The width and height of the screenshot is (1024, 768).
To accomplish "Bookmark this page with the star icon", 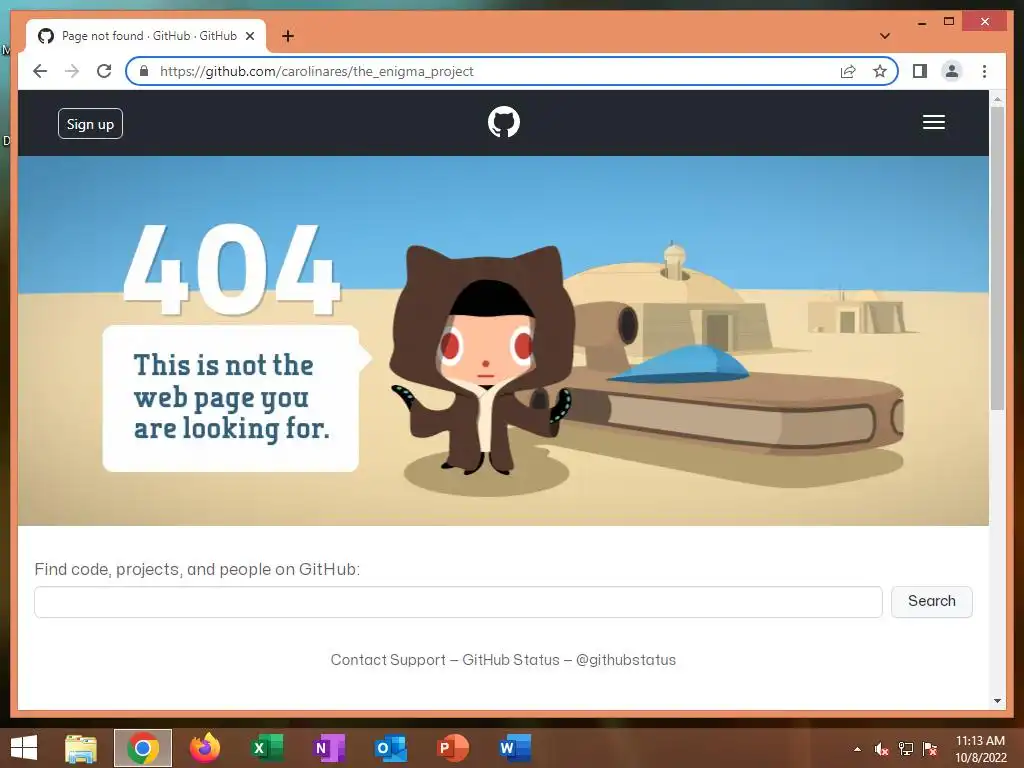I will click(880, 71).
